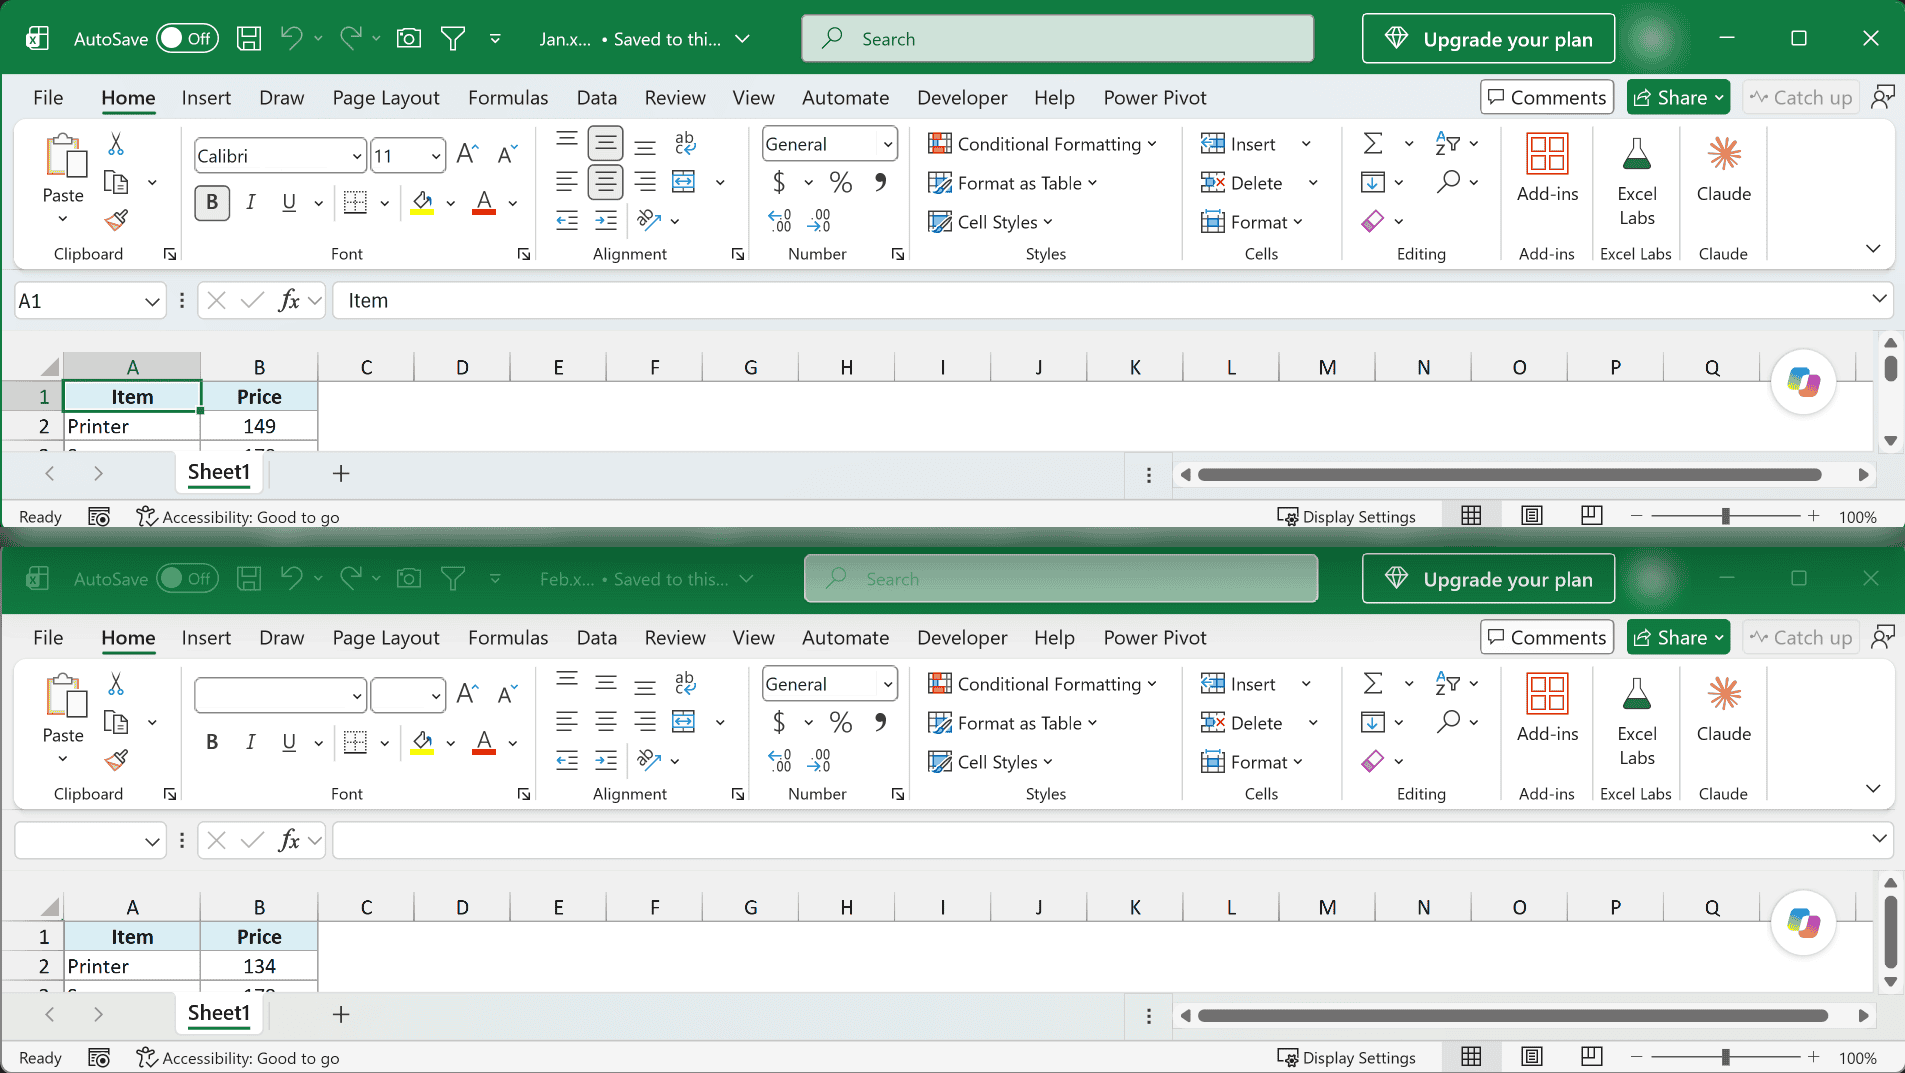Click Merge & Center in the Jan window

pos(684,182)
